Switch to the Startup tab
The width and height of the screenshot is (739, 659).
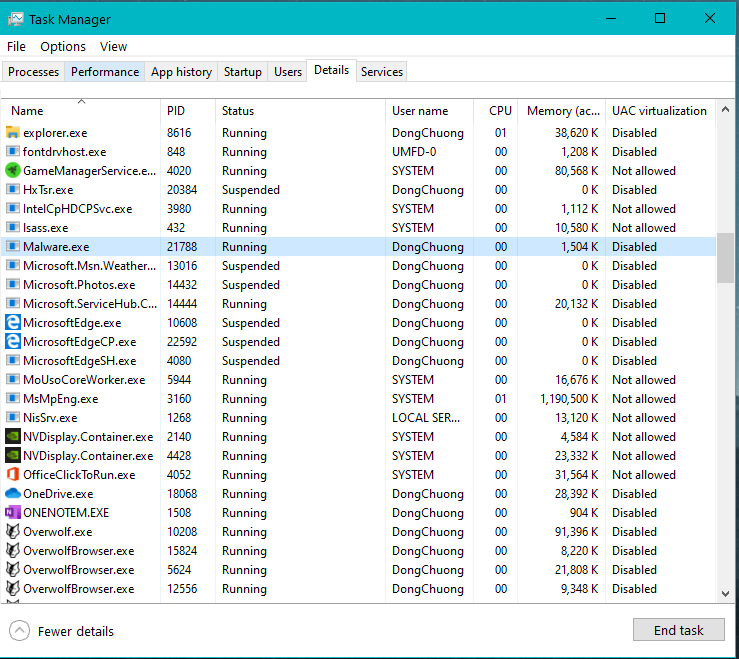243,72
